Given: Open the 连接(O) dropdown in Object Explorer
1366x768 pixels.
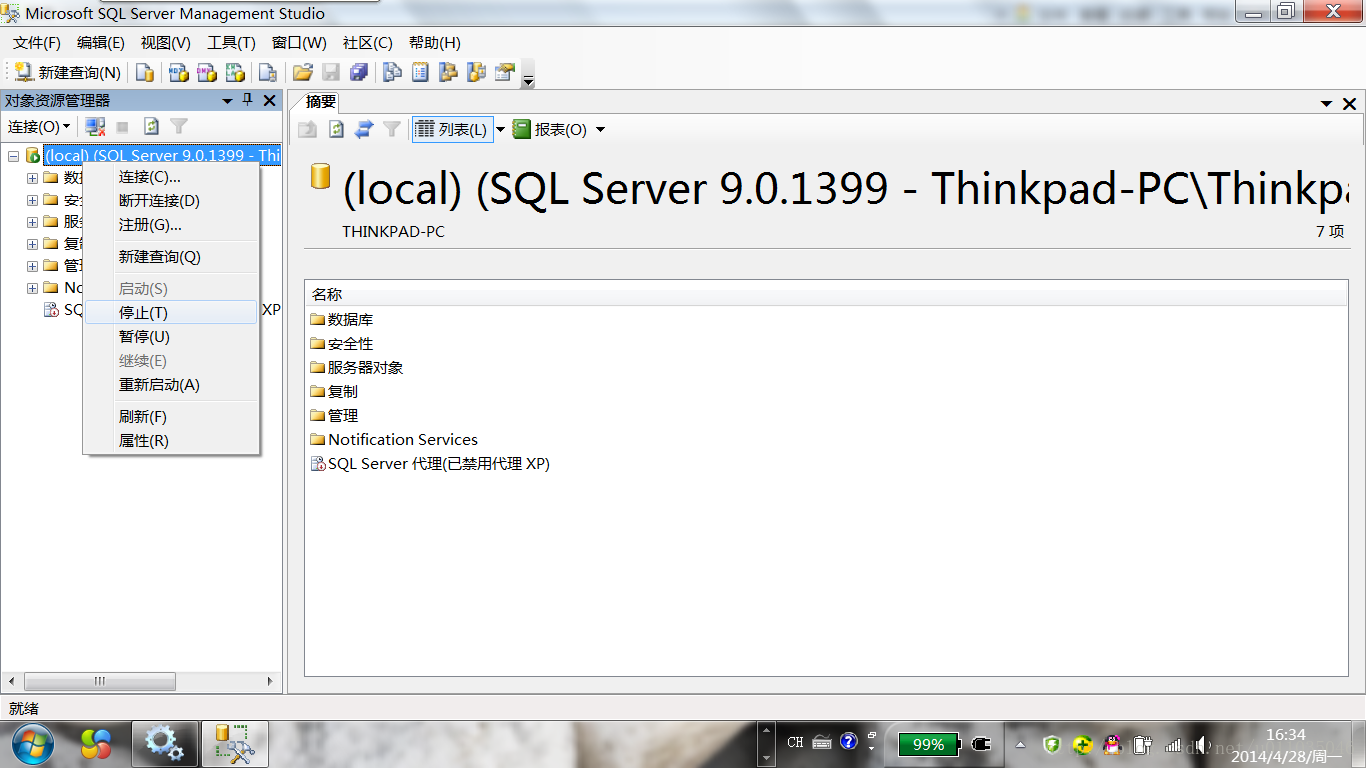Looking at the screenshot, I should coord(39,127).
